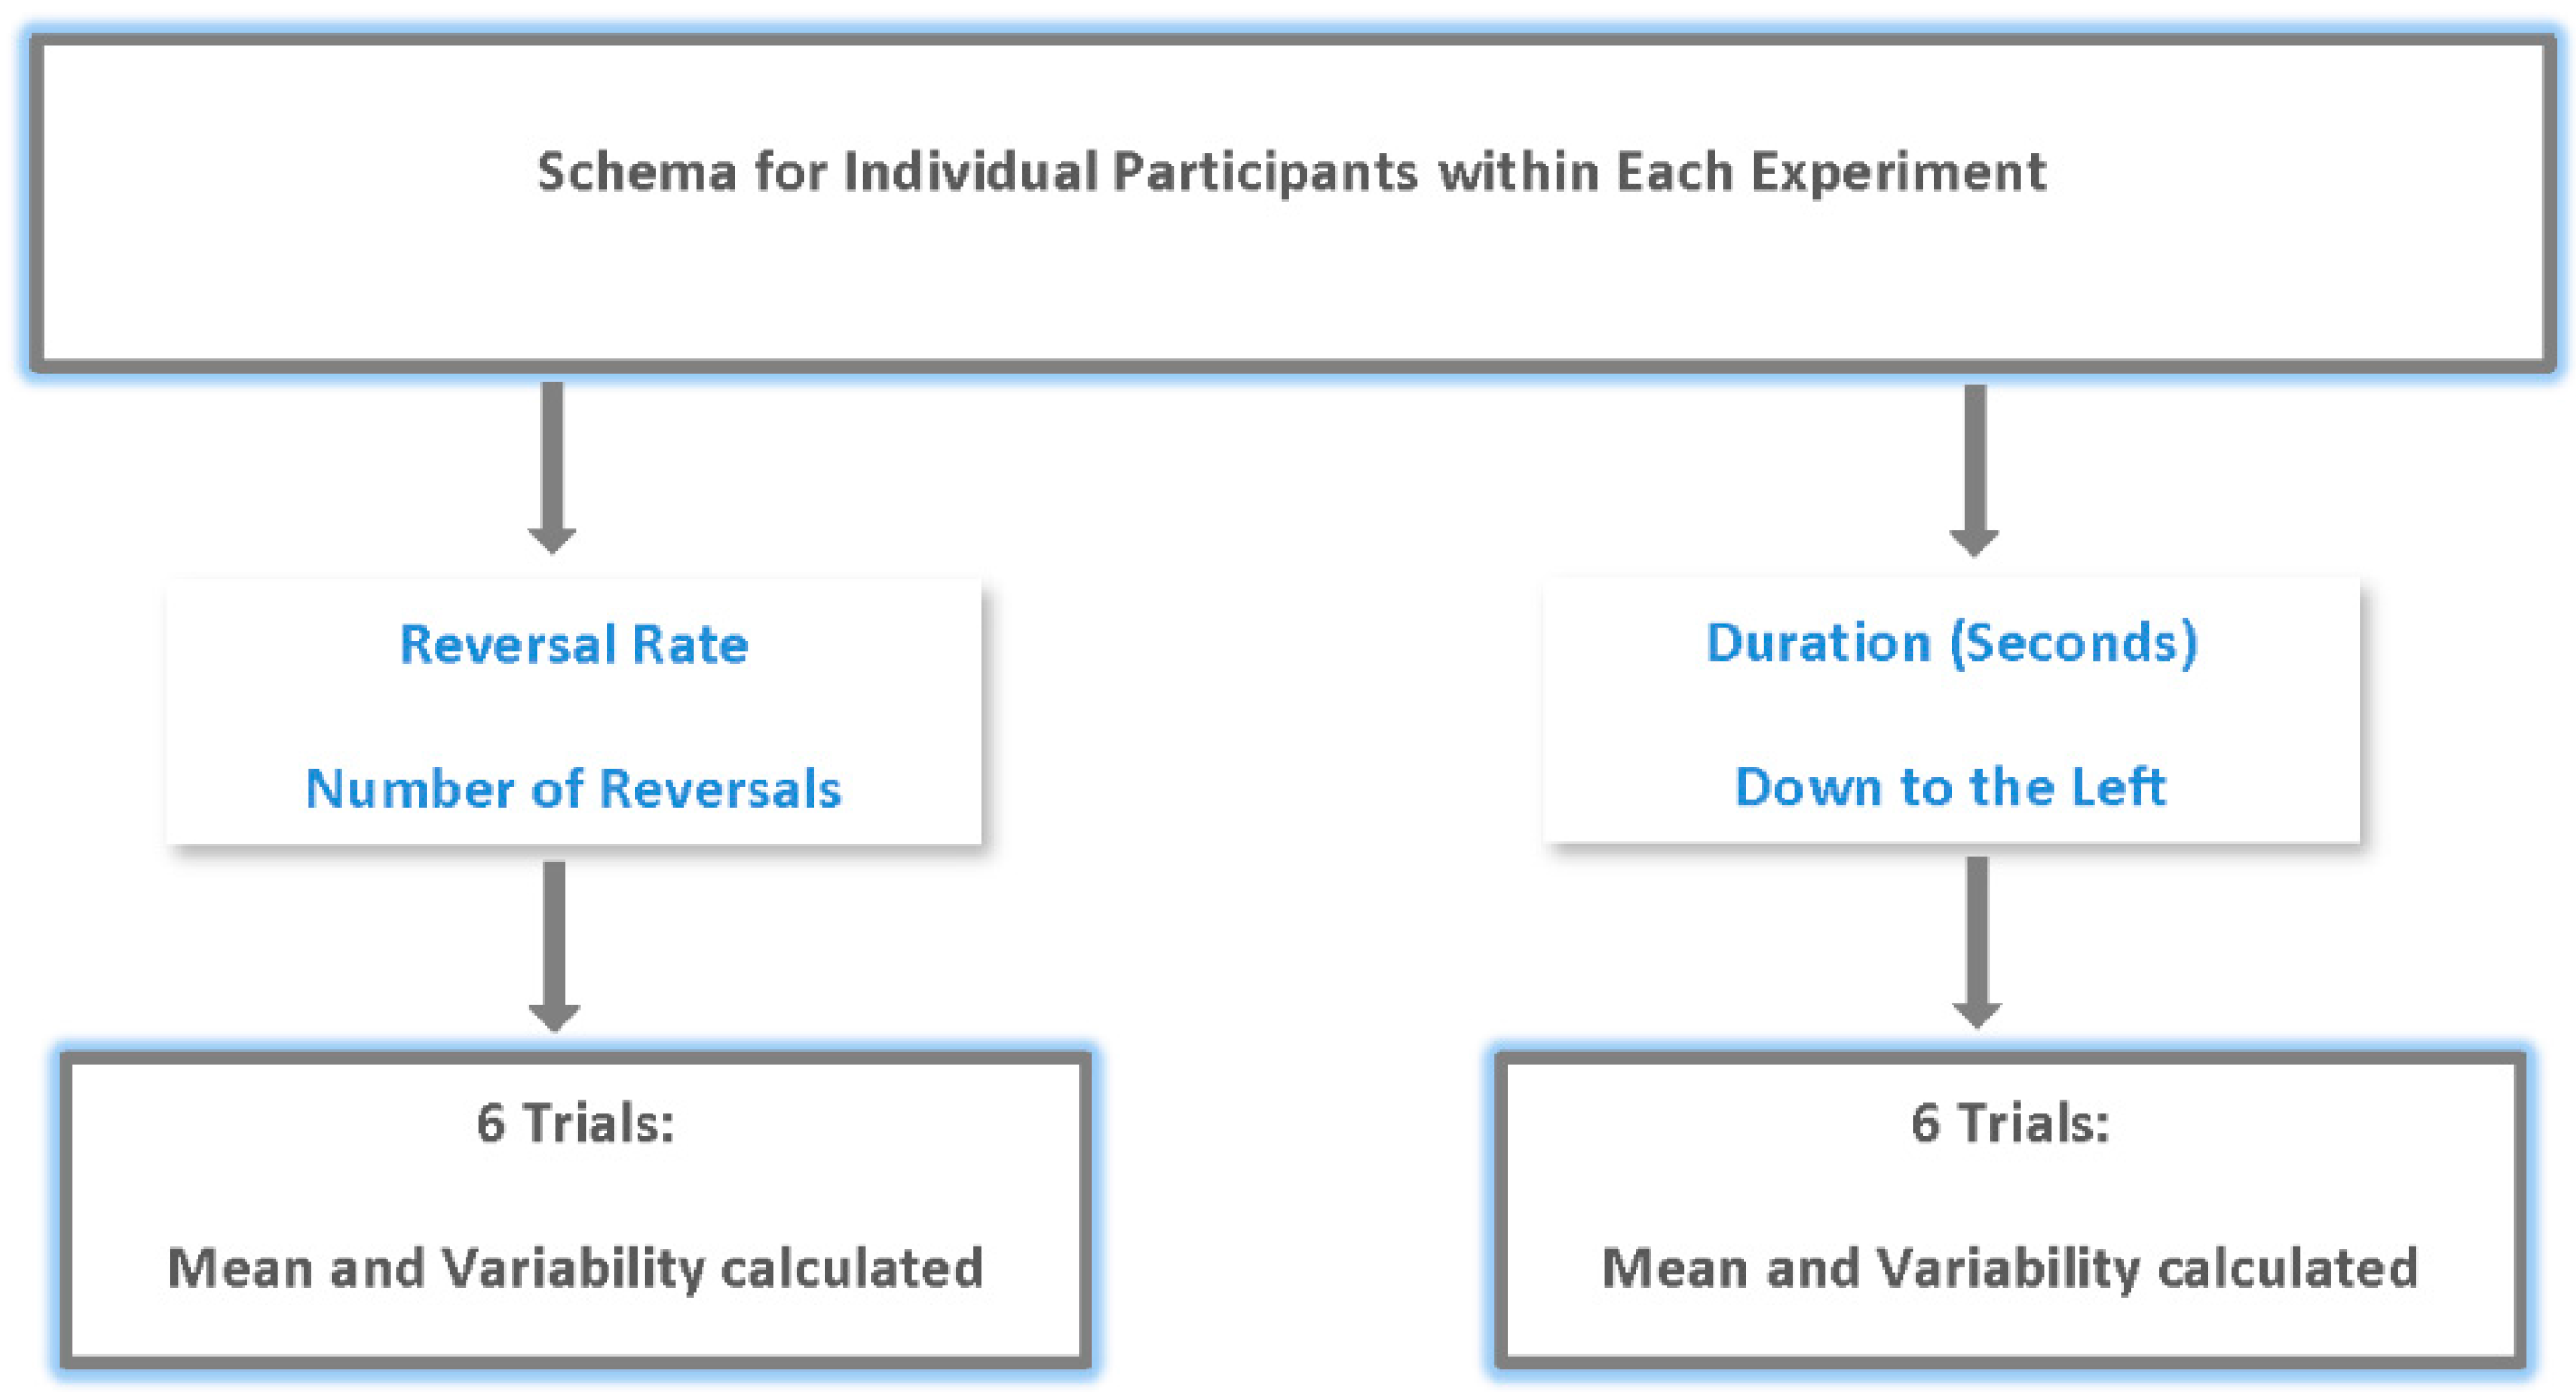
Task: Click the word Schema in the title
Action: coord(636,172)
